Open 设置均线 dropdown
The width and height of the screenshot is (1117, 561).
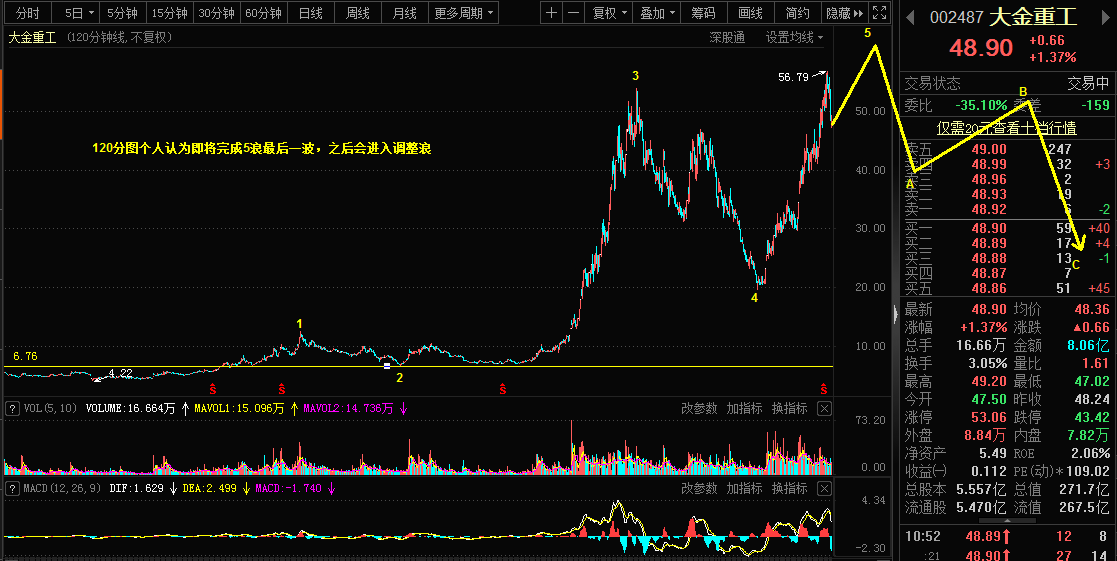[x=794, y=38]
